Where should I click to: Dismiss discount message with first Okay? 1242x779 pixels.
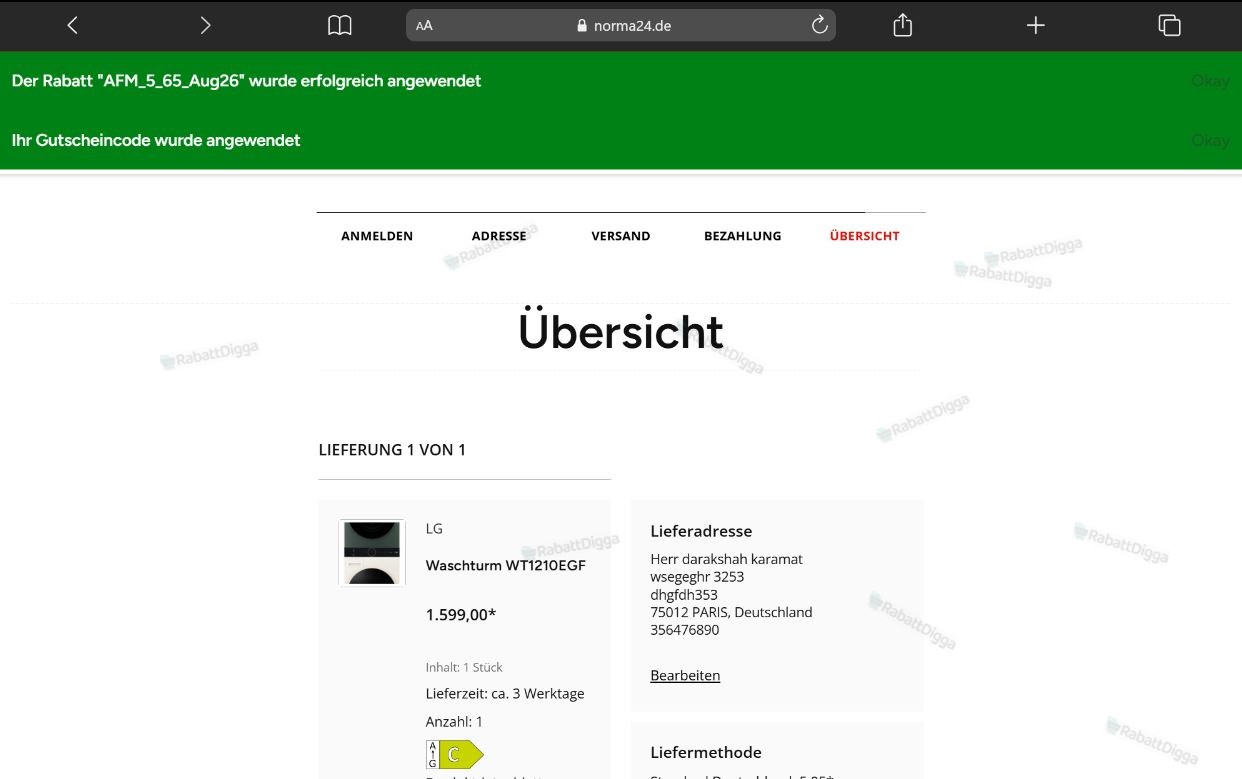click(x=1210, y=81)
